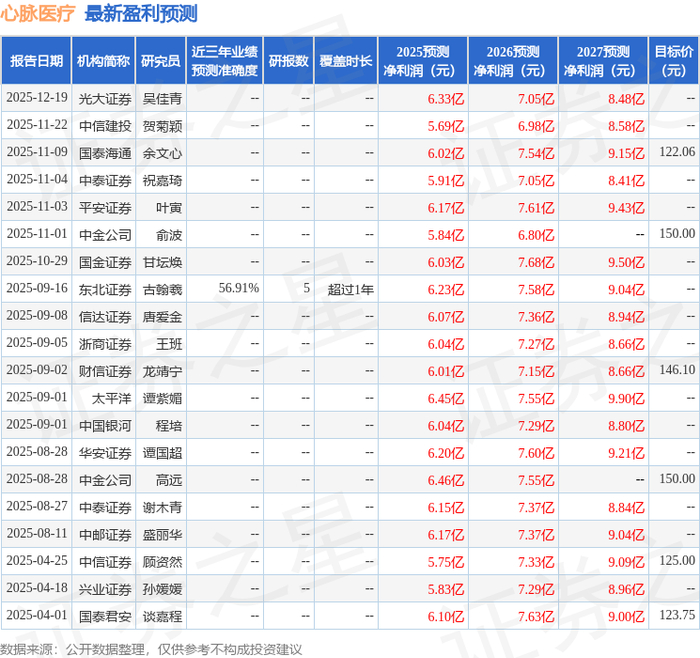Select institution 兴业证券
700x658 pixels.
tap(105, 589)
